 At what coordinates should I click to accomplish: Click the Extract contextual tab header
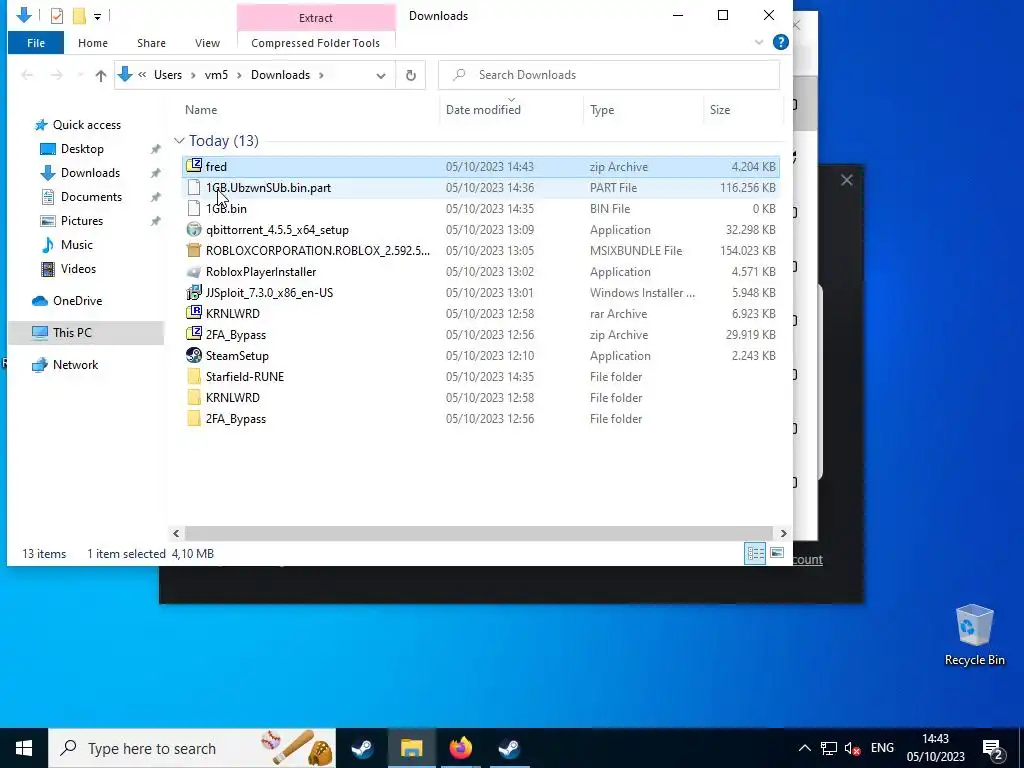(x=316, y=18)
